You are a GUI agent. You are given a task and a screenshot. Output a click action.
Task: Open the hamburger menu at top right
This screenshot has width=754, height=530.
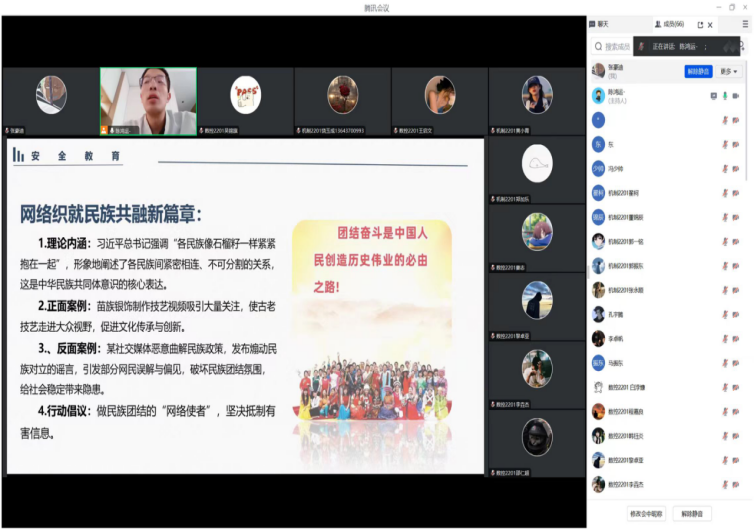click(x=745, y=23)
